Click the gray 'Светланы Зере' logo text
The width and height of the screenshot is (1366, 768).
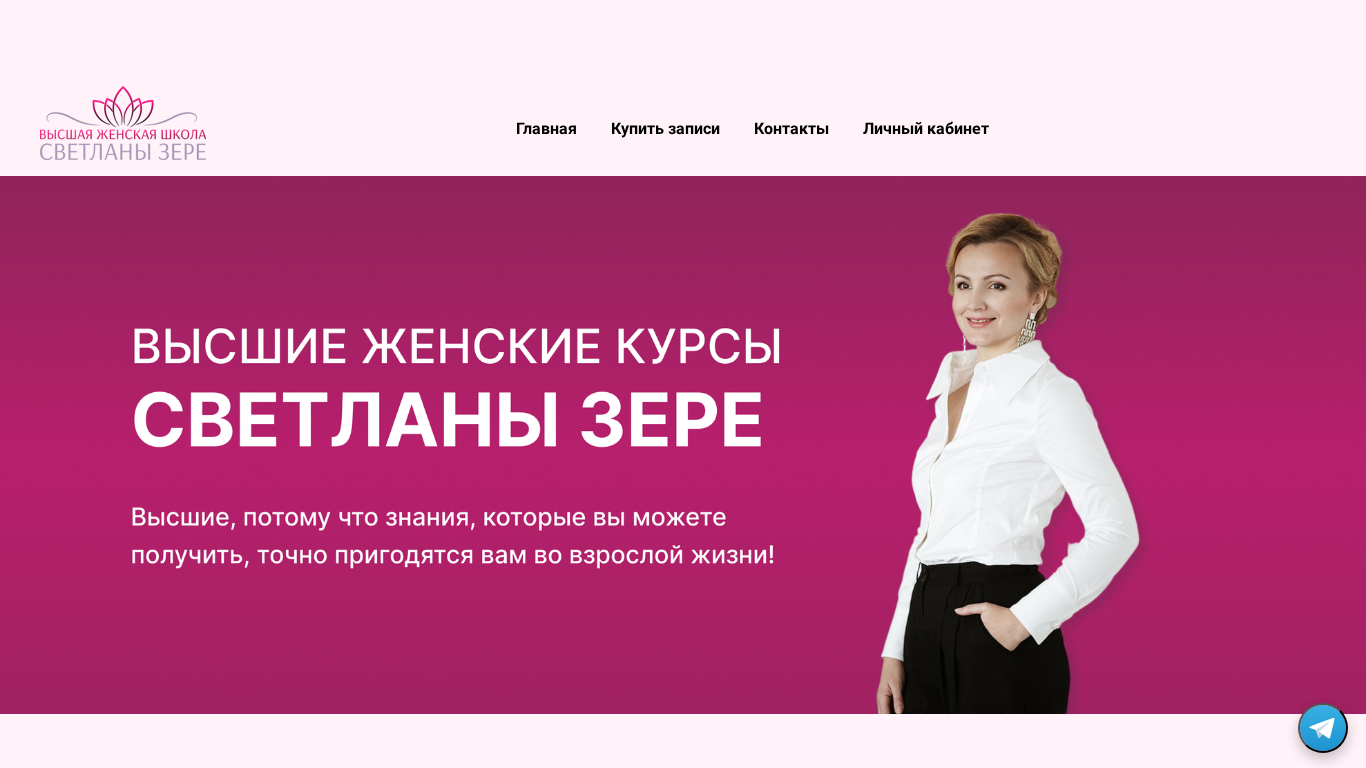click(123, 152)
